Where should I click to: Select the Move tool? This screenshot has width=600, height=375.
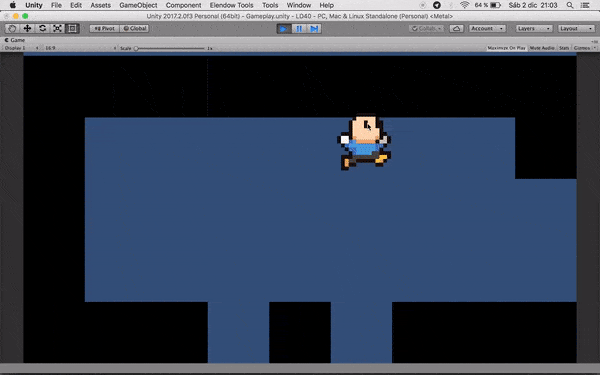coord(27,28)
